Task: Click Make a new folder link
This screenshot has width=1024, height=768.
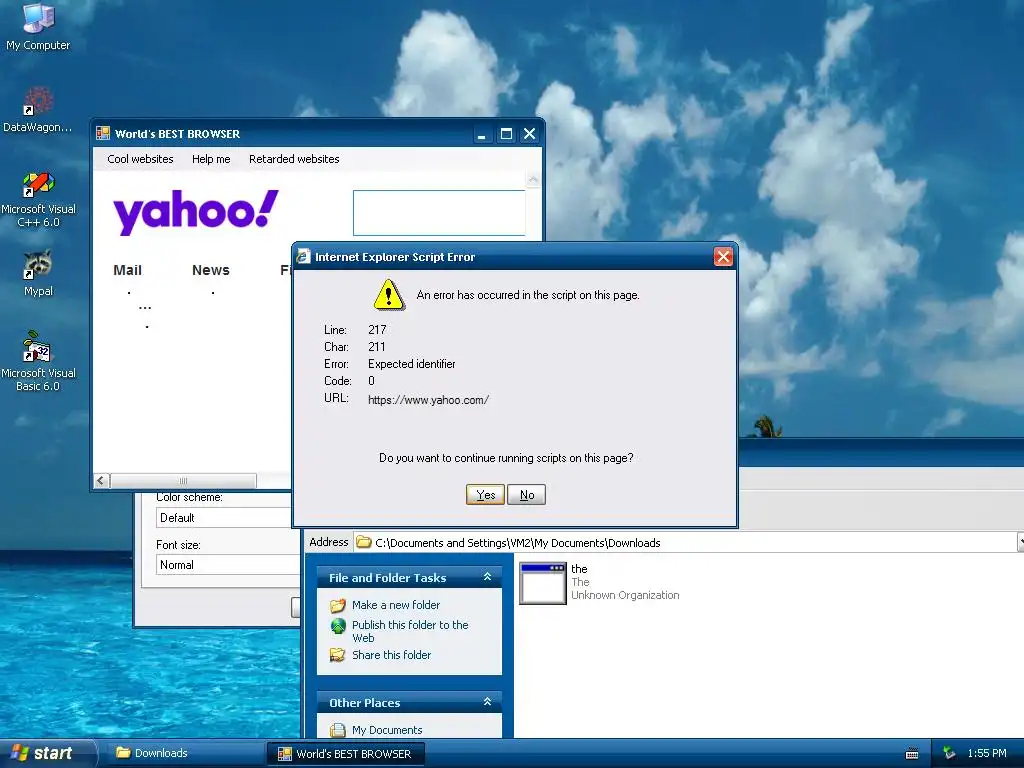Action: [396, 605]
